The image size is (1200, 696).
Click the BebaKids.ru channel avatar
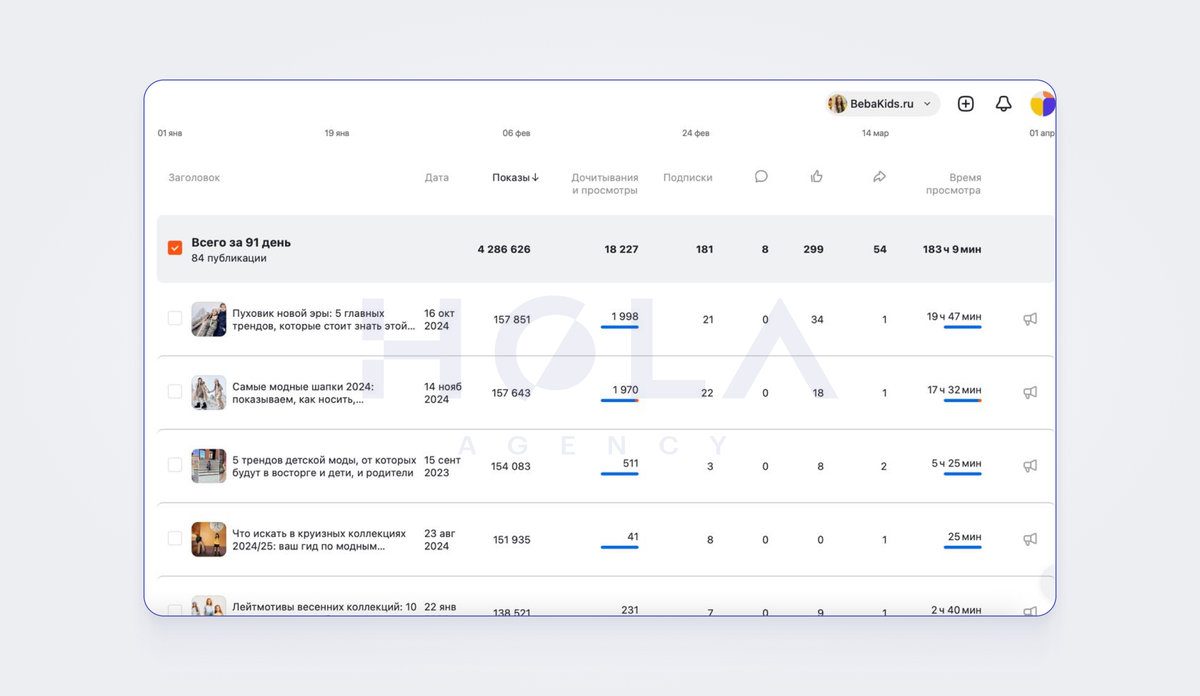pos(837,103)
